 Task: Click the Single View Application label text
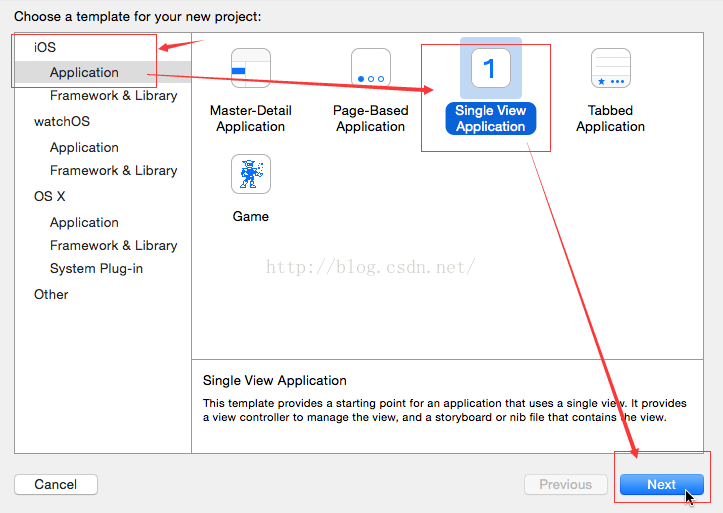[x=491, y=118]
